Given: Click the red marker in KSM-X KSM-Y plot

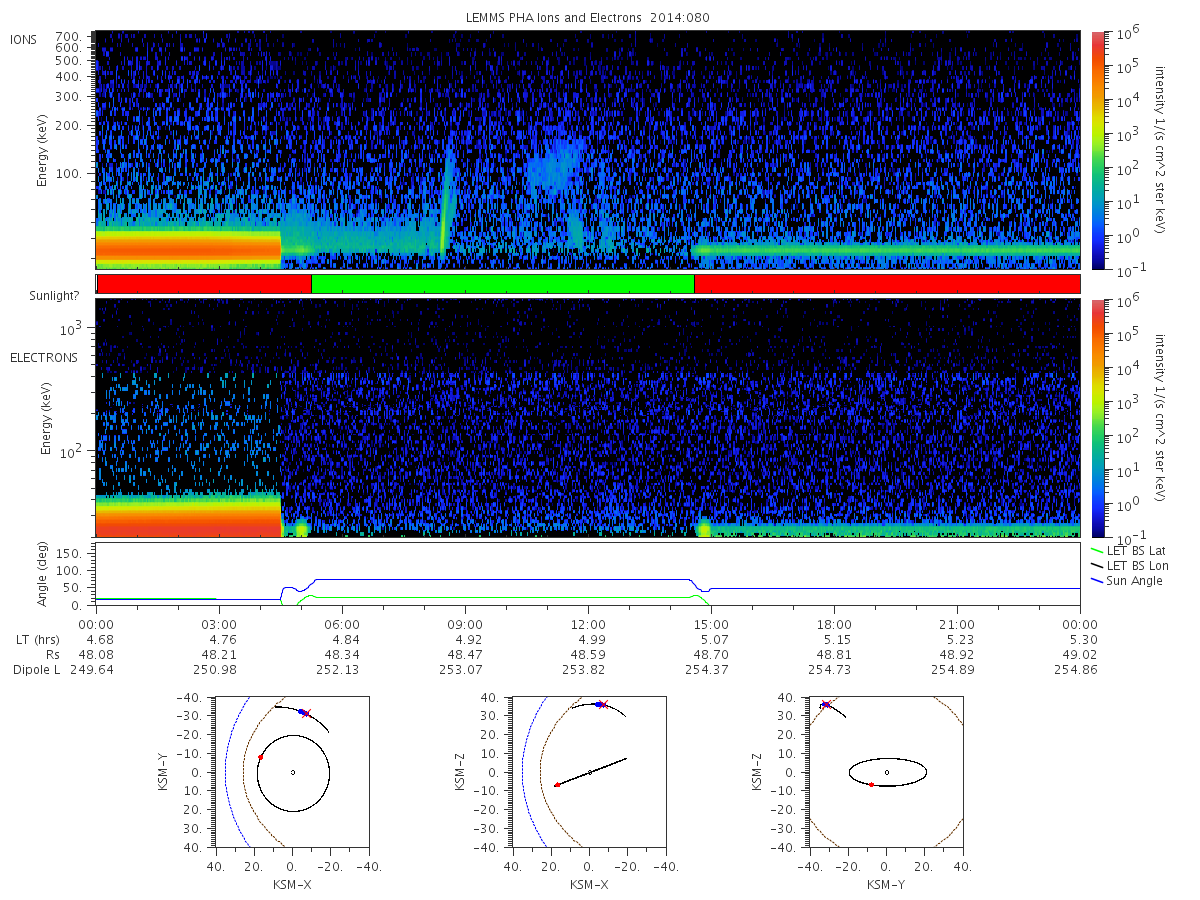Looking at the screenshot, I should click(260, 757).
